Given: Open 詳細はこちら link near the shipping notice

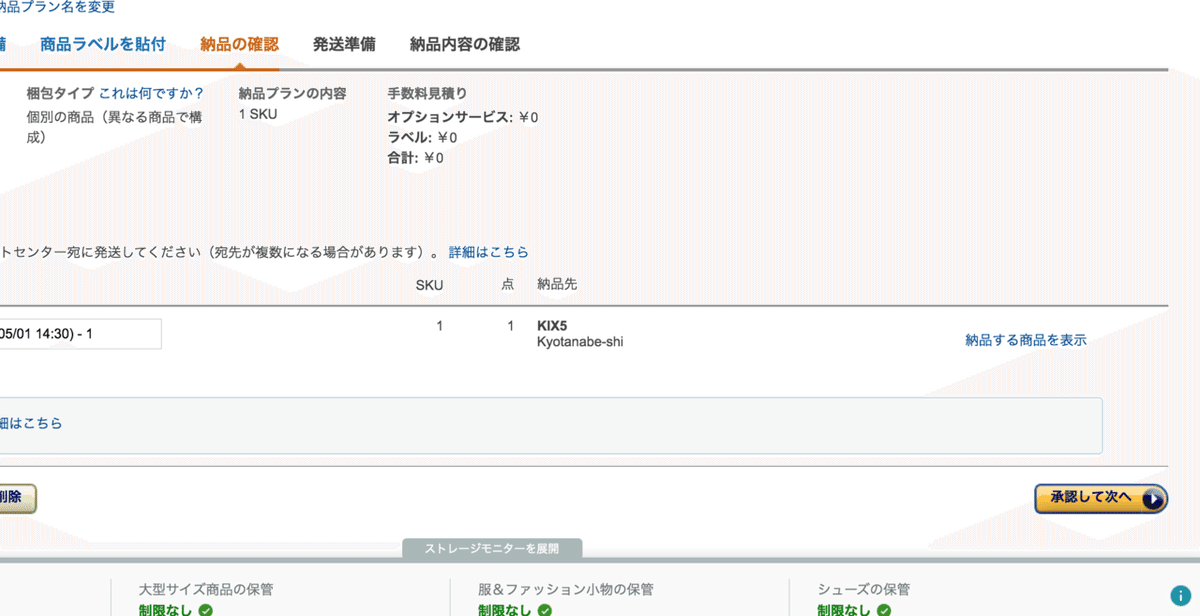Looking at the screenshot, I should (x=489, y=252).
